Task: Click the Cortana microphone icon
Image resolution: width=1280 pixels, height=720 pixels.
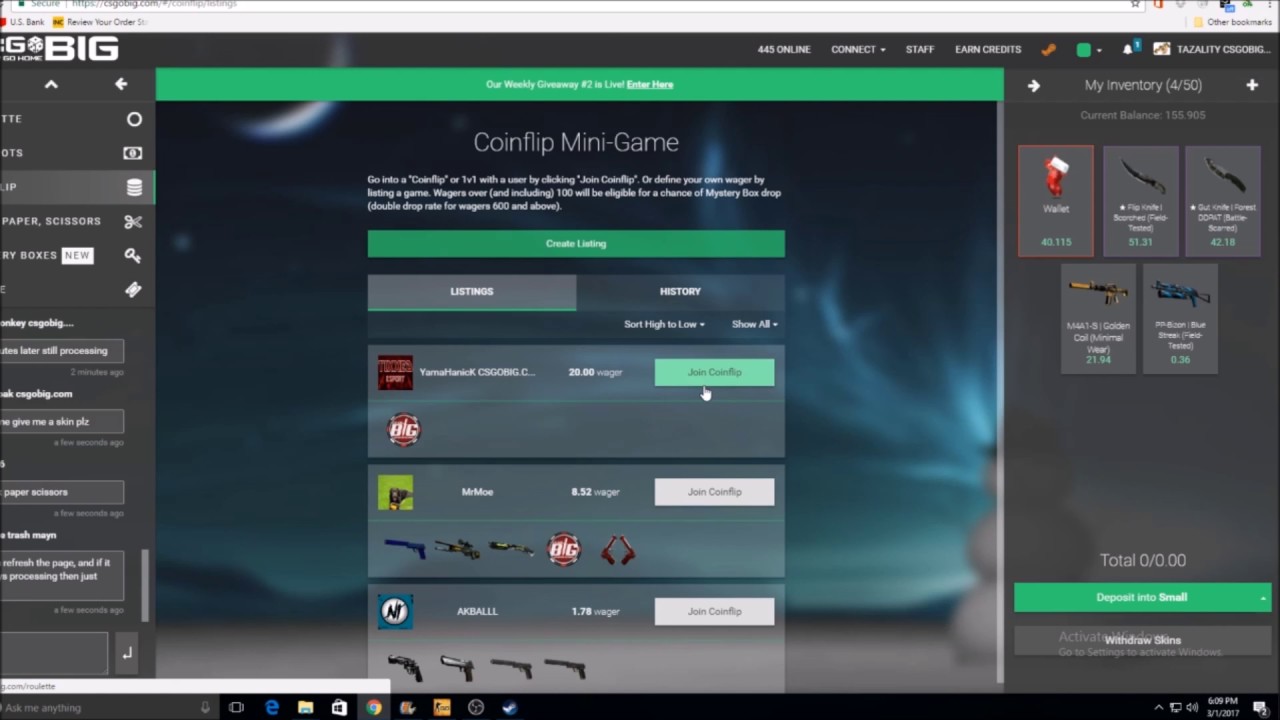Action: (205, 708)
